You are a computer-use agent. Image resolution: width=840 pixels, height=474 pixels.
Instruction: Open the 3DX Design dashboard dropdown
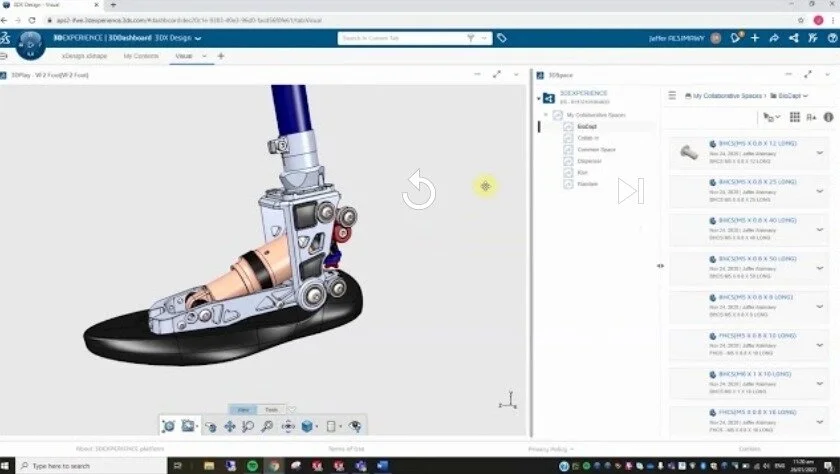click(x=198, y=39)
